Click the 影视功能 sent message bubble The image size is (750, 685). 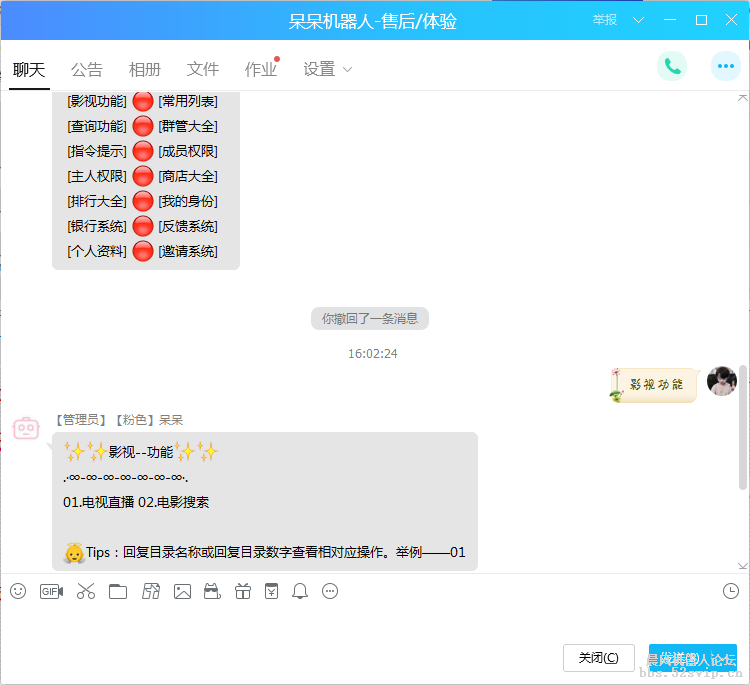(x=655, y=385)
